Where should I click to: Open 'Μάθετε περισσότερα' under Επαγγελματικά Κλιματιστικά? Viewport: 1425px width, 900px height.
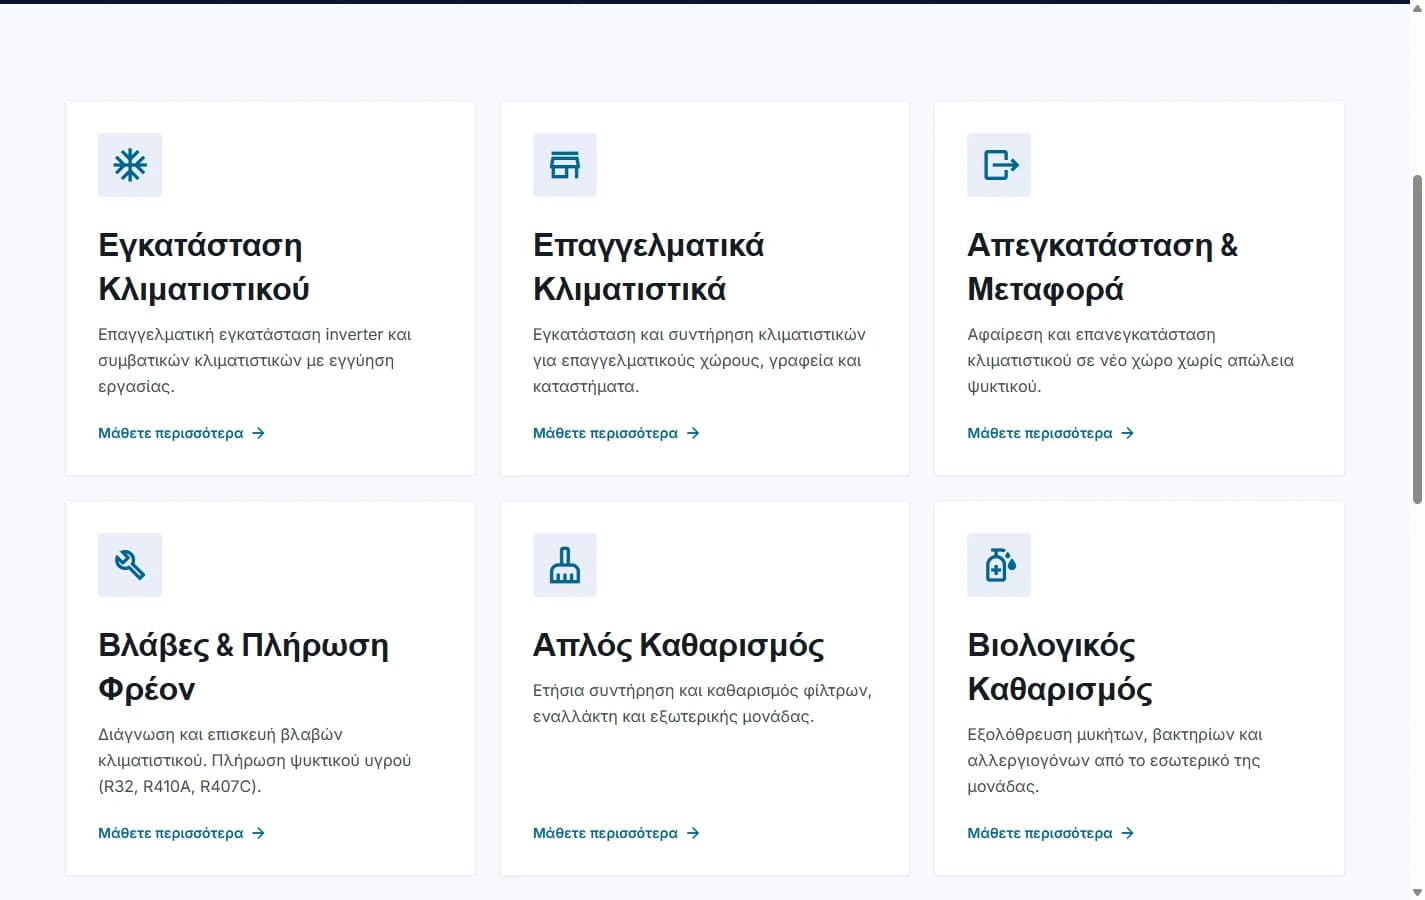click(x=616, y=433)
